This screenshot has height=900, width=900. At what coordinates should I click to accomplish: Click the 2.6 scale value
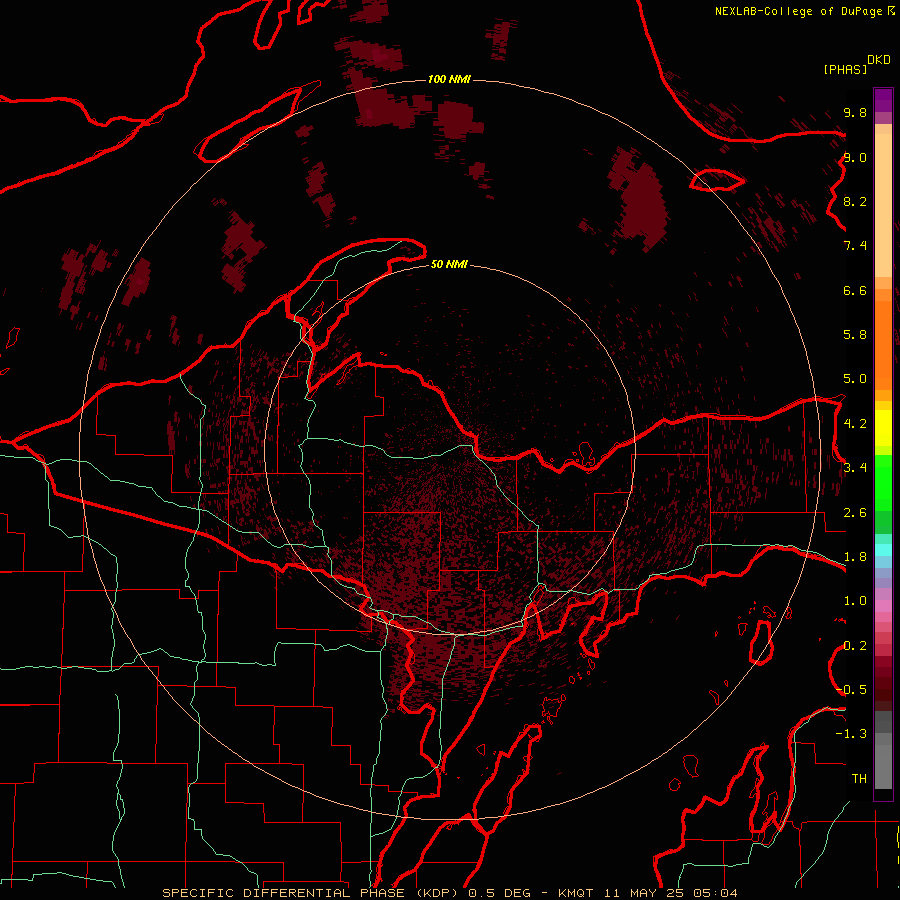(x=855, y=513)
